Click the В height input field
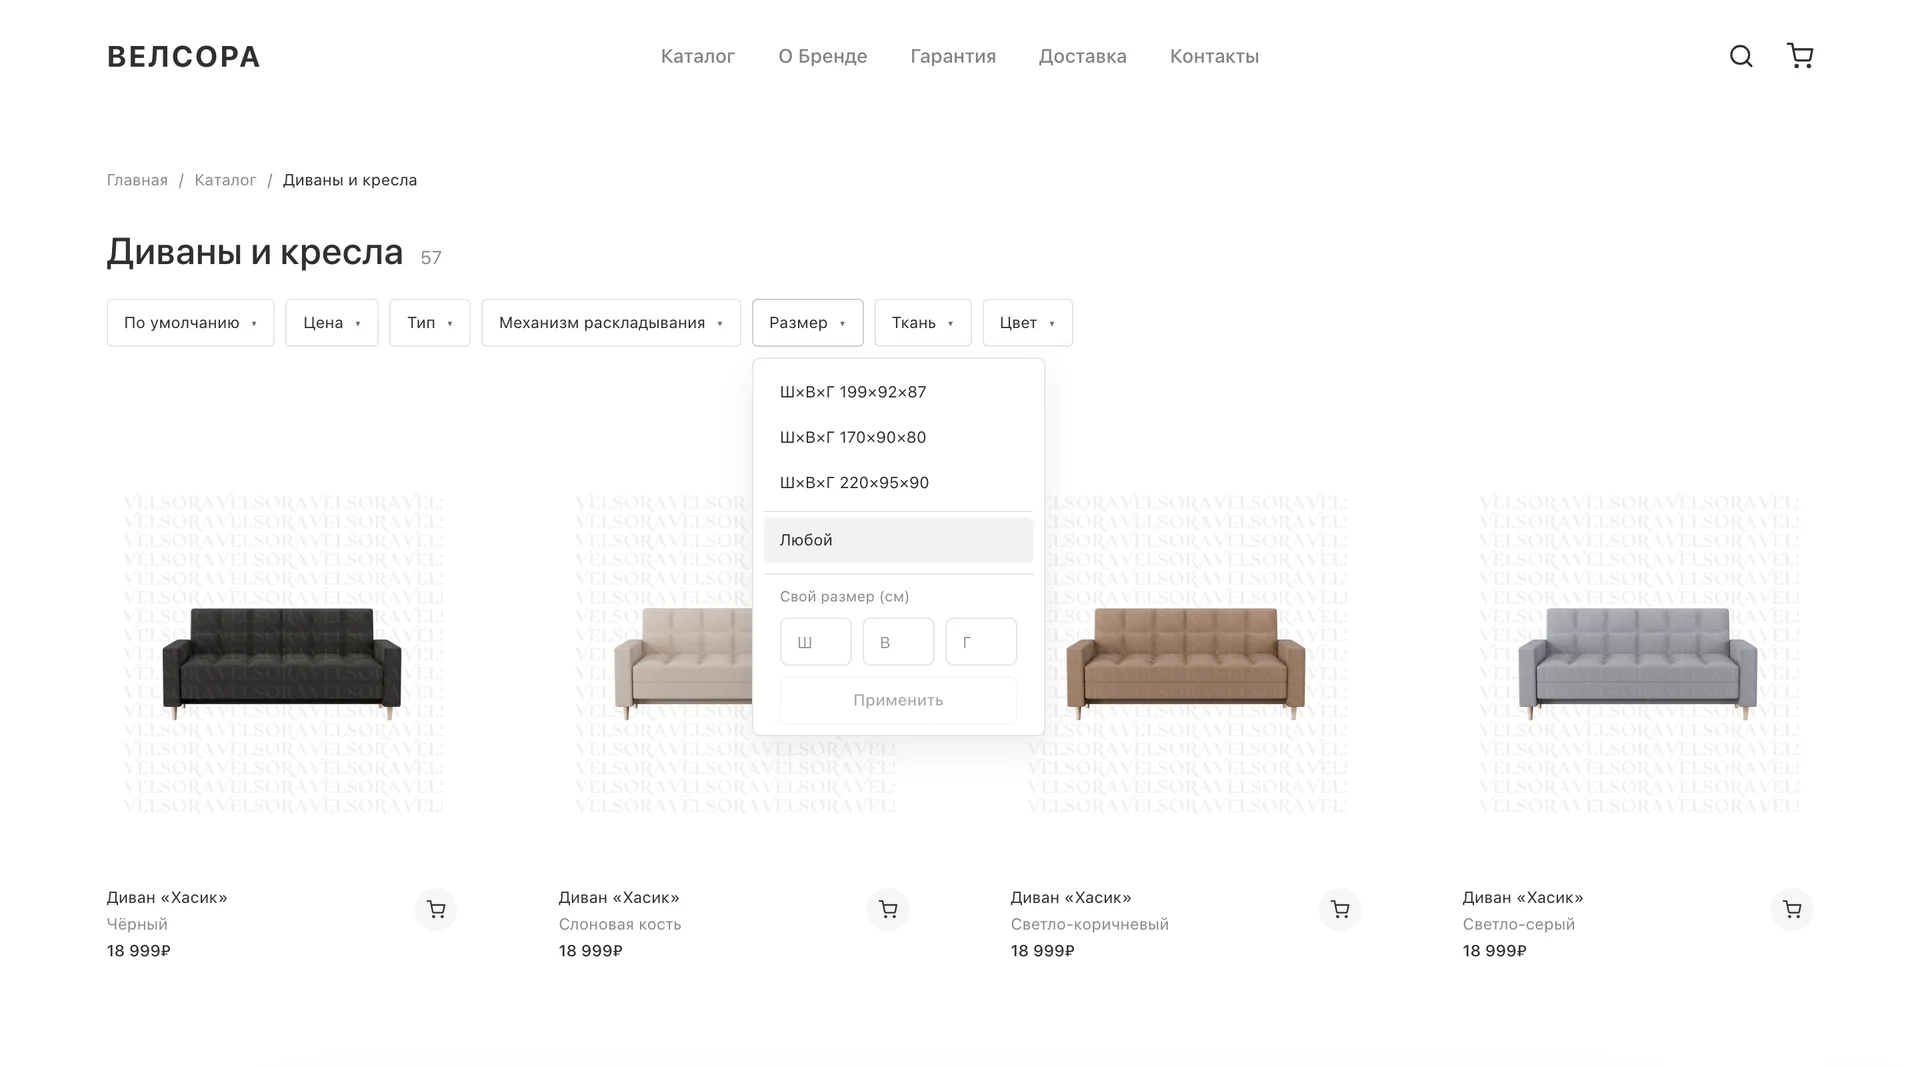The image size is (1920, 1067). coord(899,642)
